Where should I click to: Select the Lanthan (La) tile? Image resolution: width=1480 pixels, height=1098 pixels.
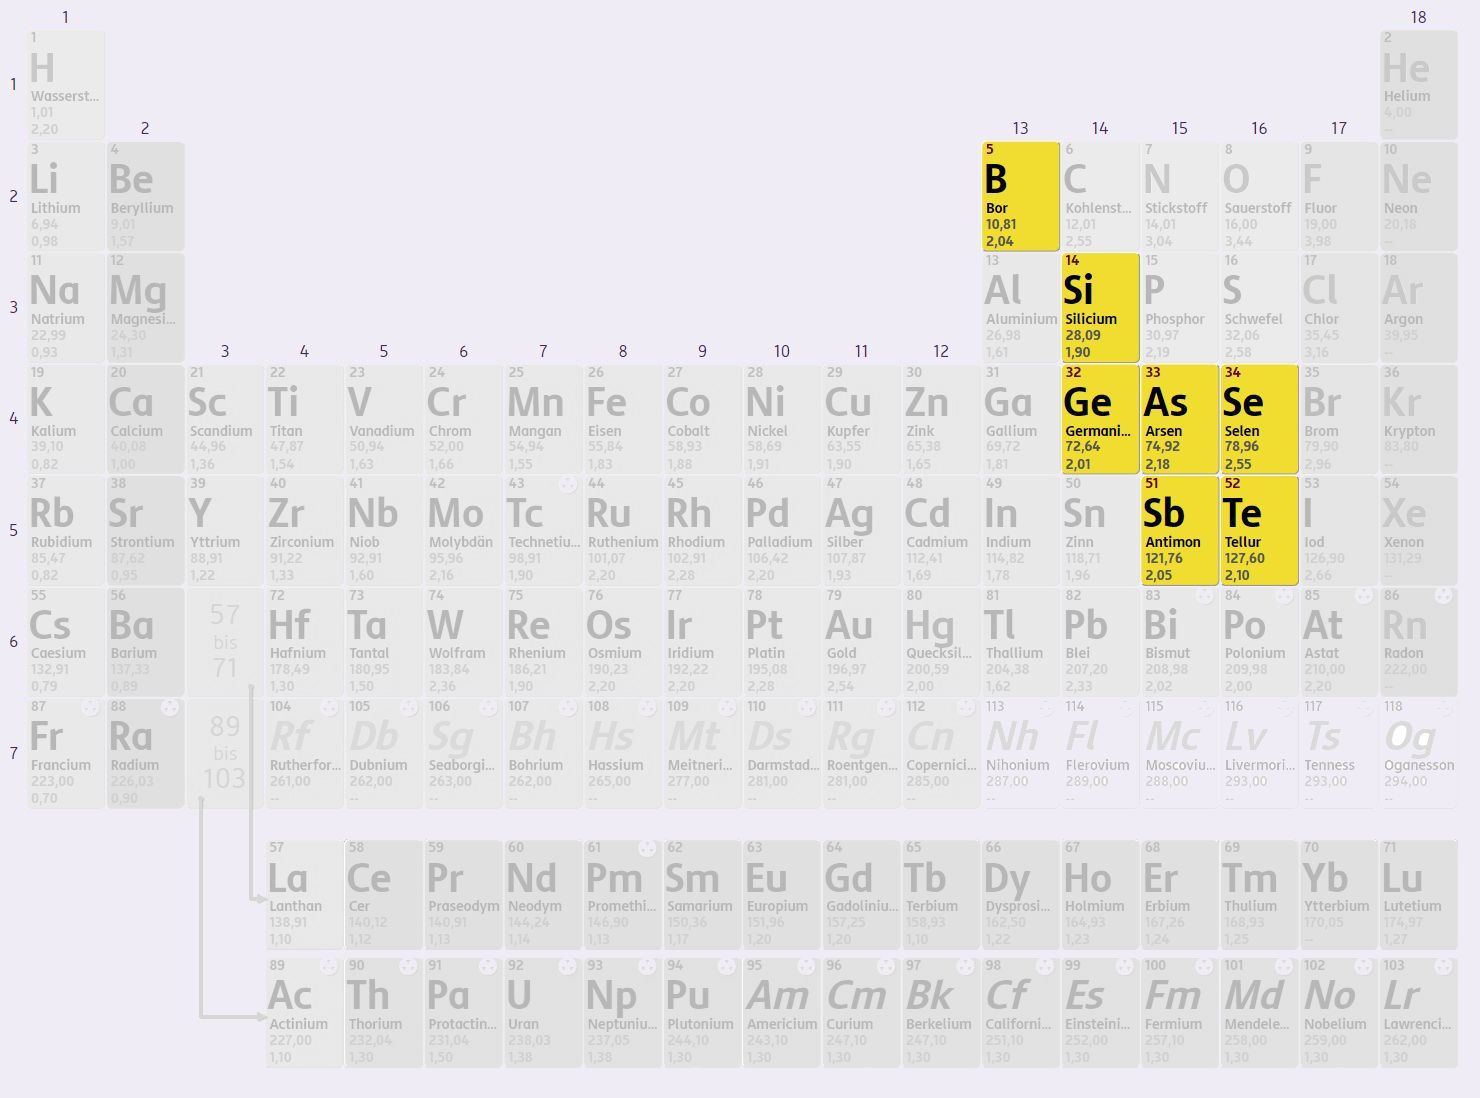coord(305,895)
